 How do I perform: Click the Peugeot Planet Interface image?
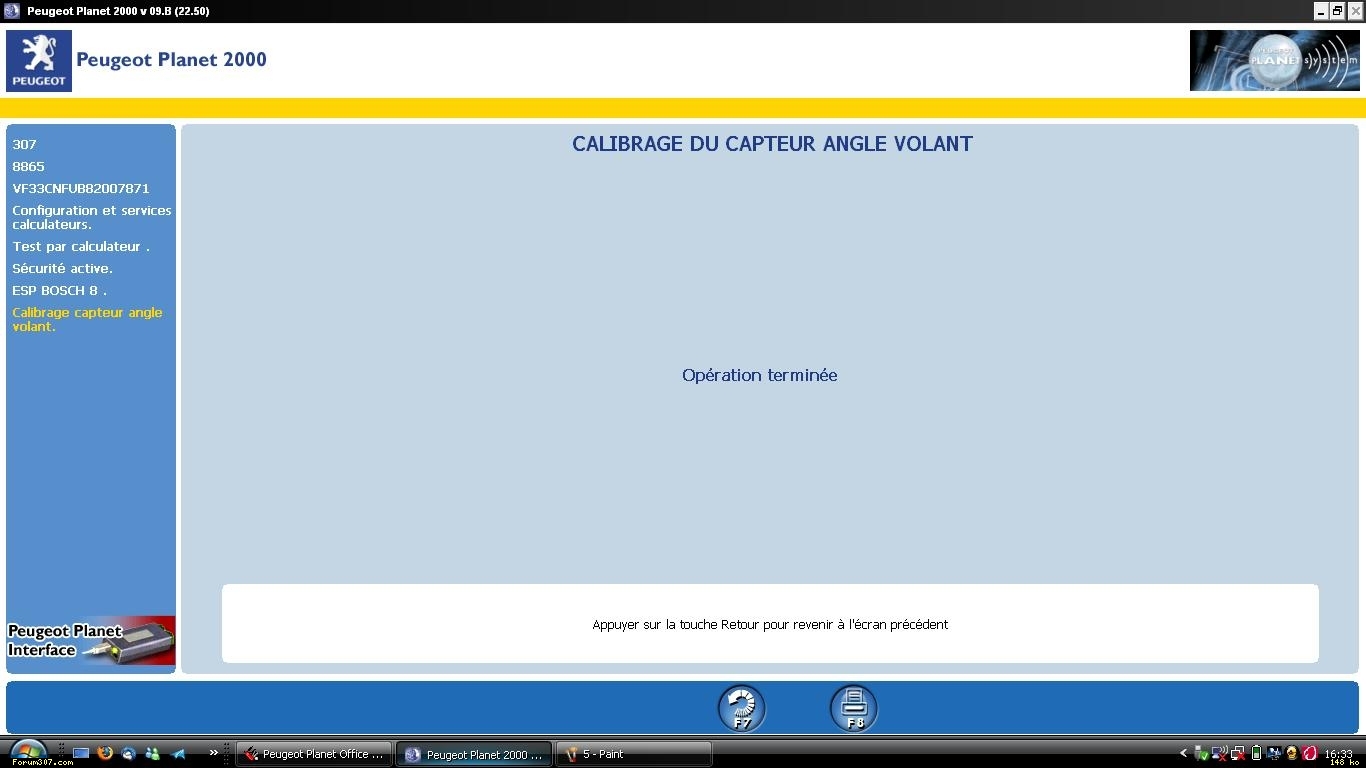(91, 641)
